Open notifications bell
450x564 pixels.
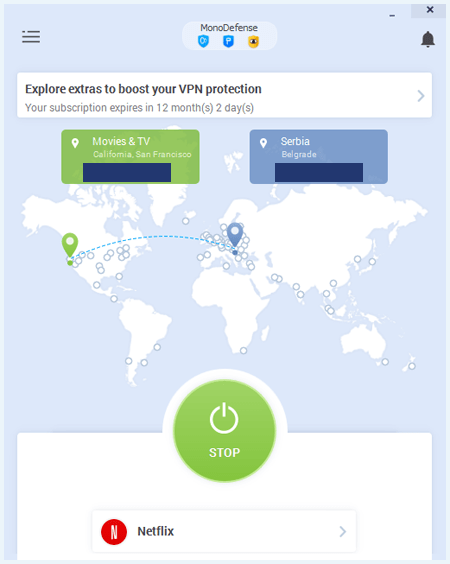(x=428, y=39)
